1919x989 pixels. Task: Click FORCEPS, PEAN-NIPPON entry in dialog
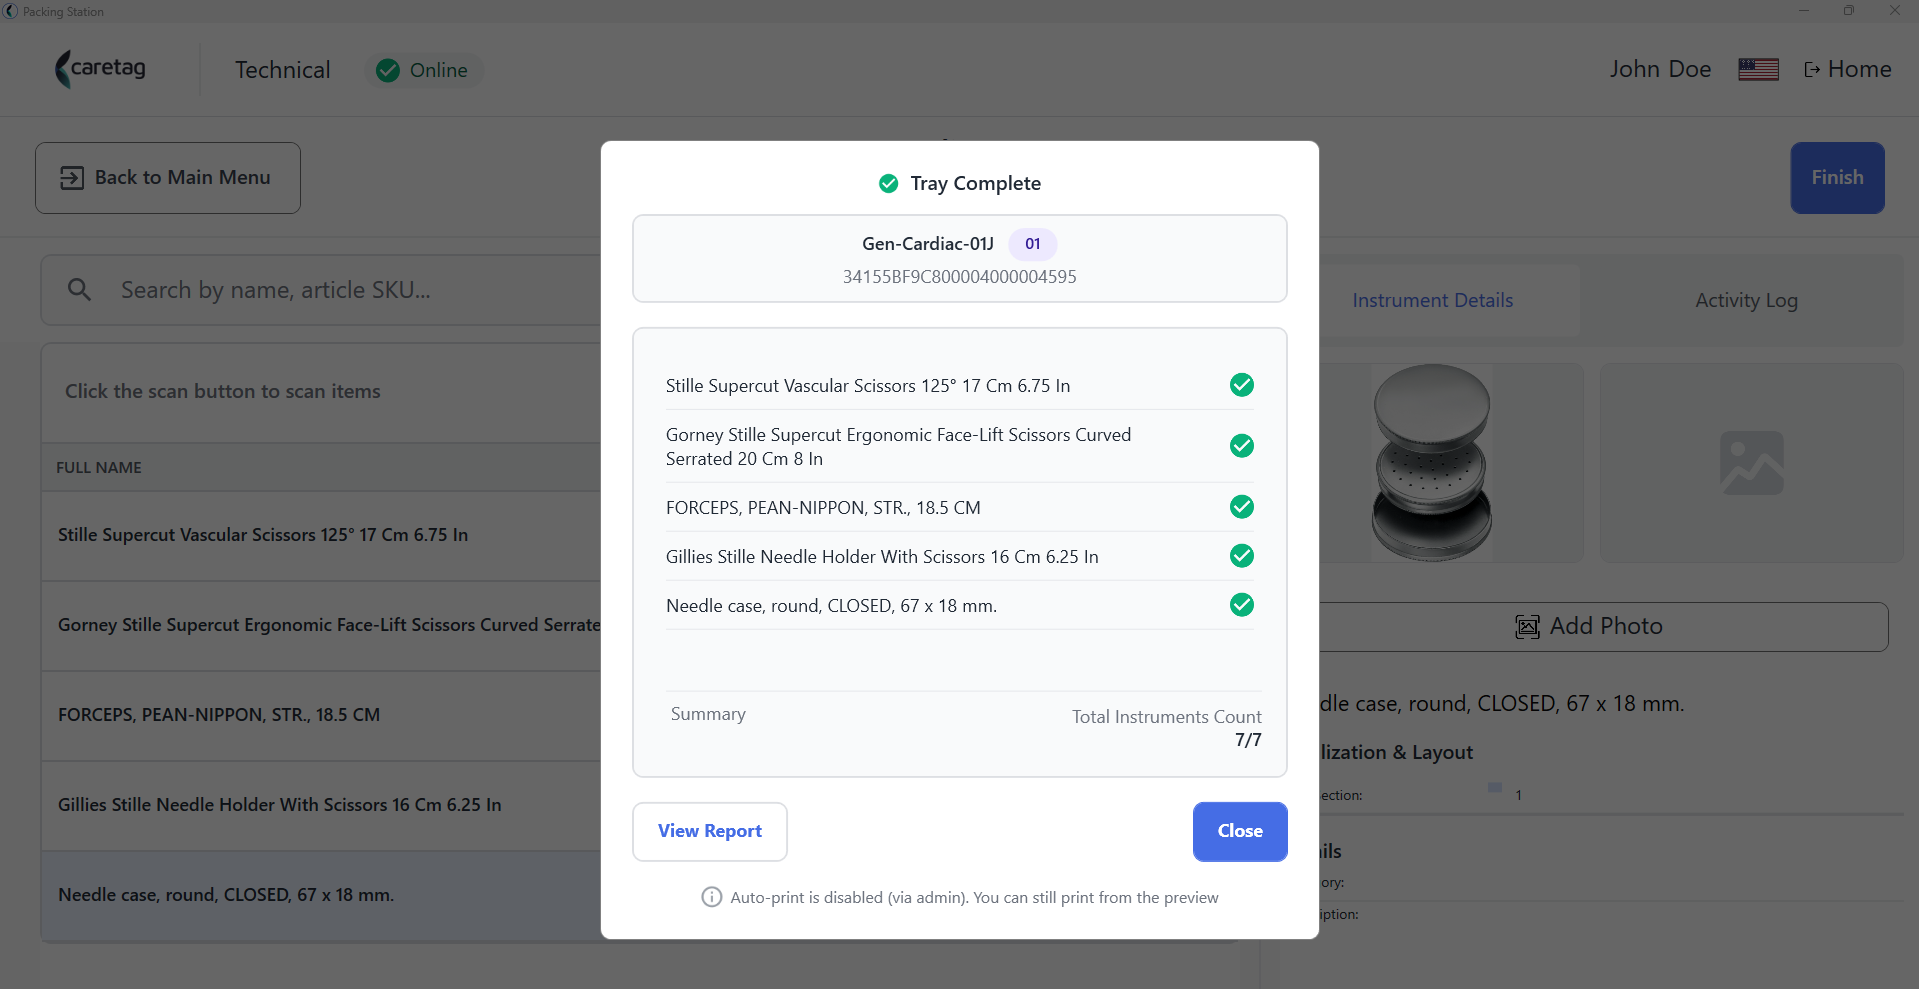tap(823, 508)
